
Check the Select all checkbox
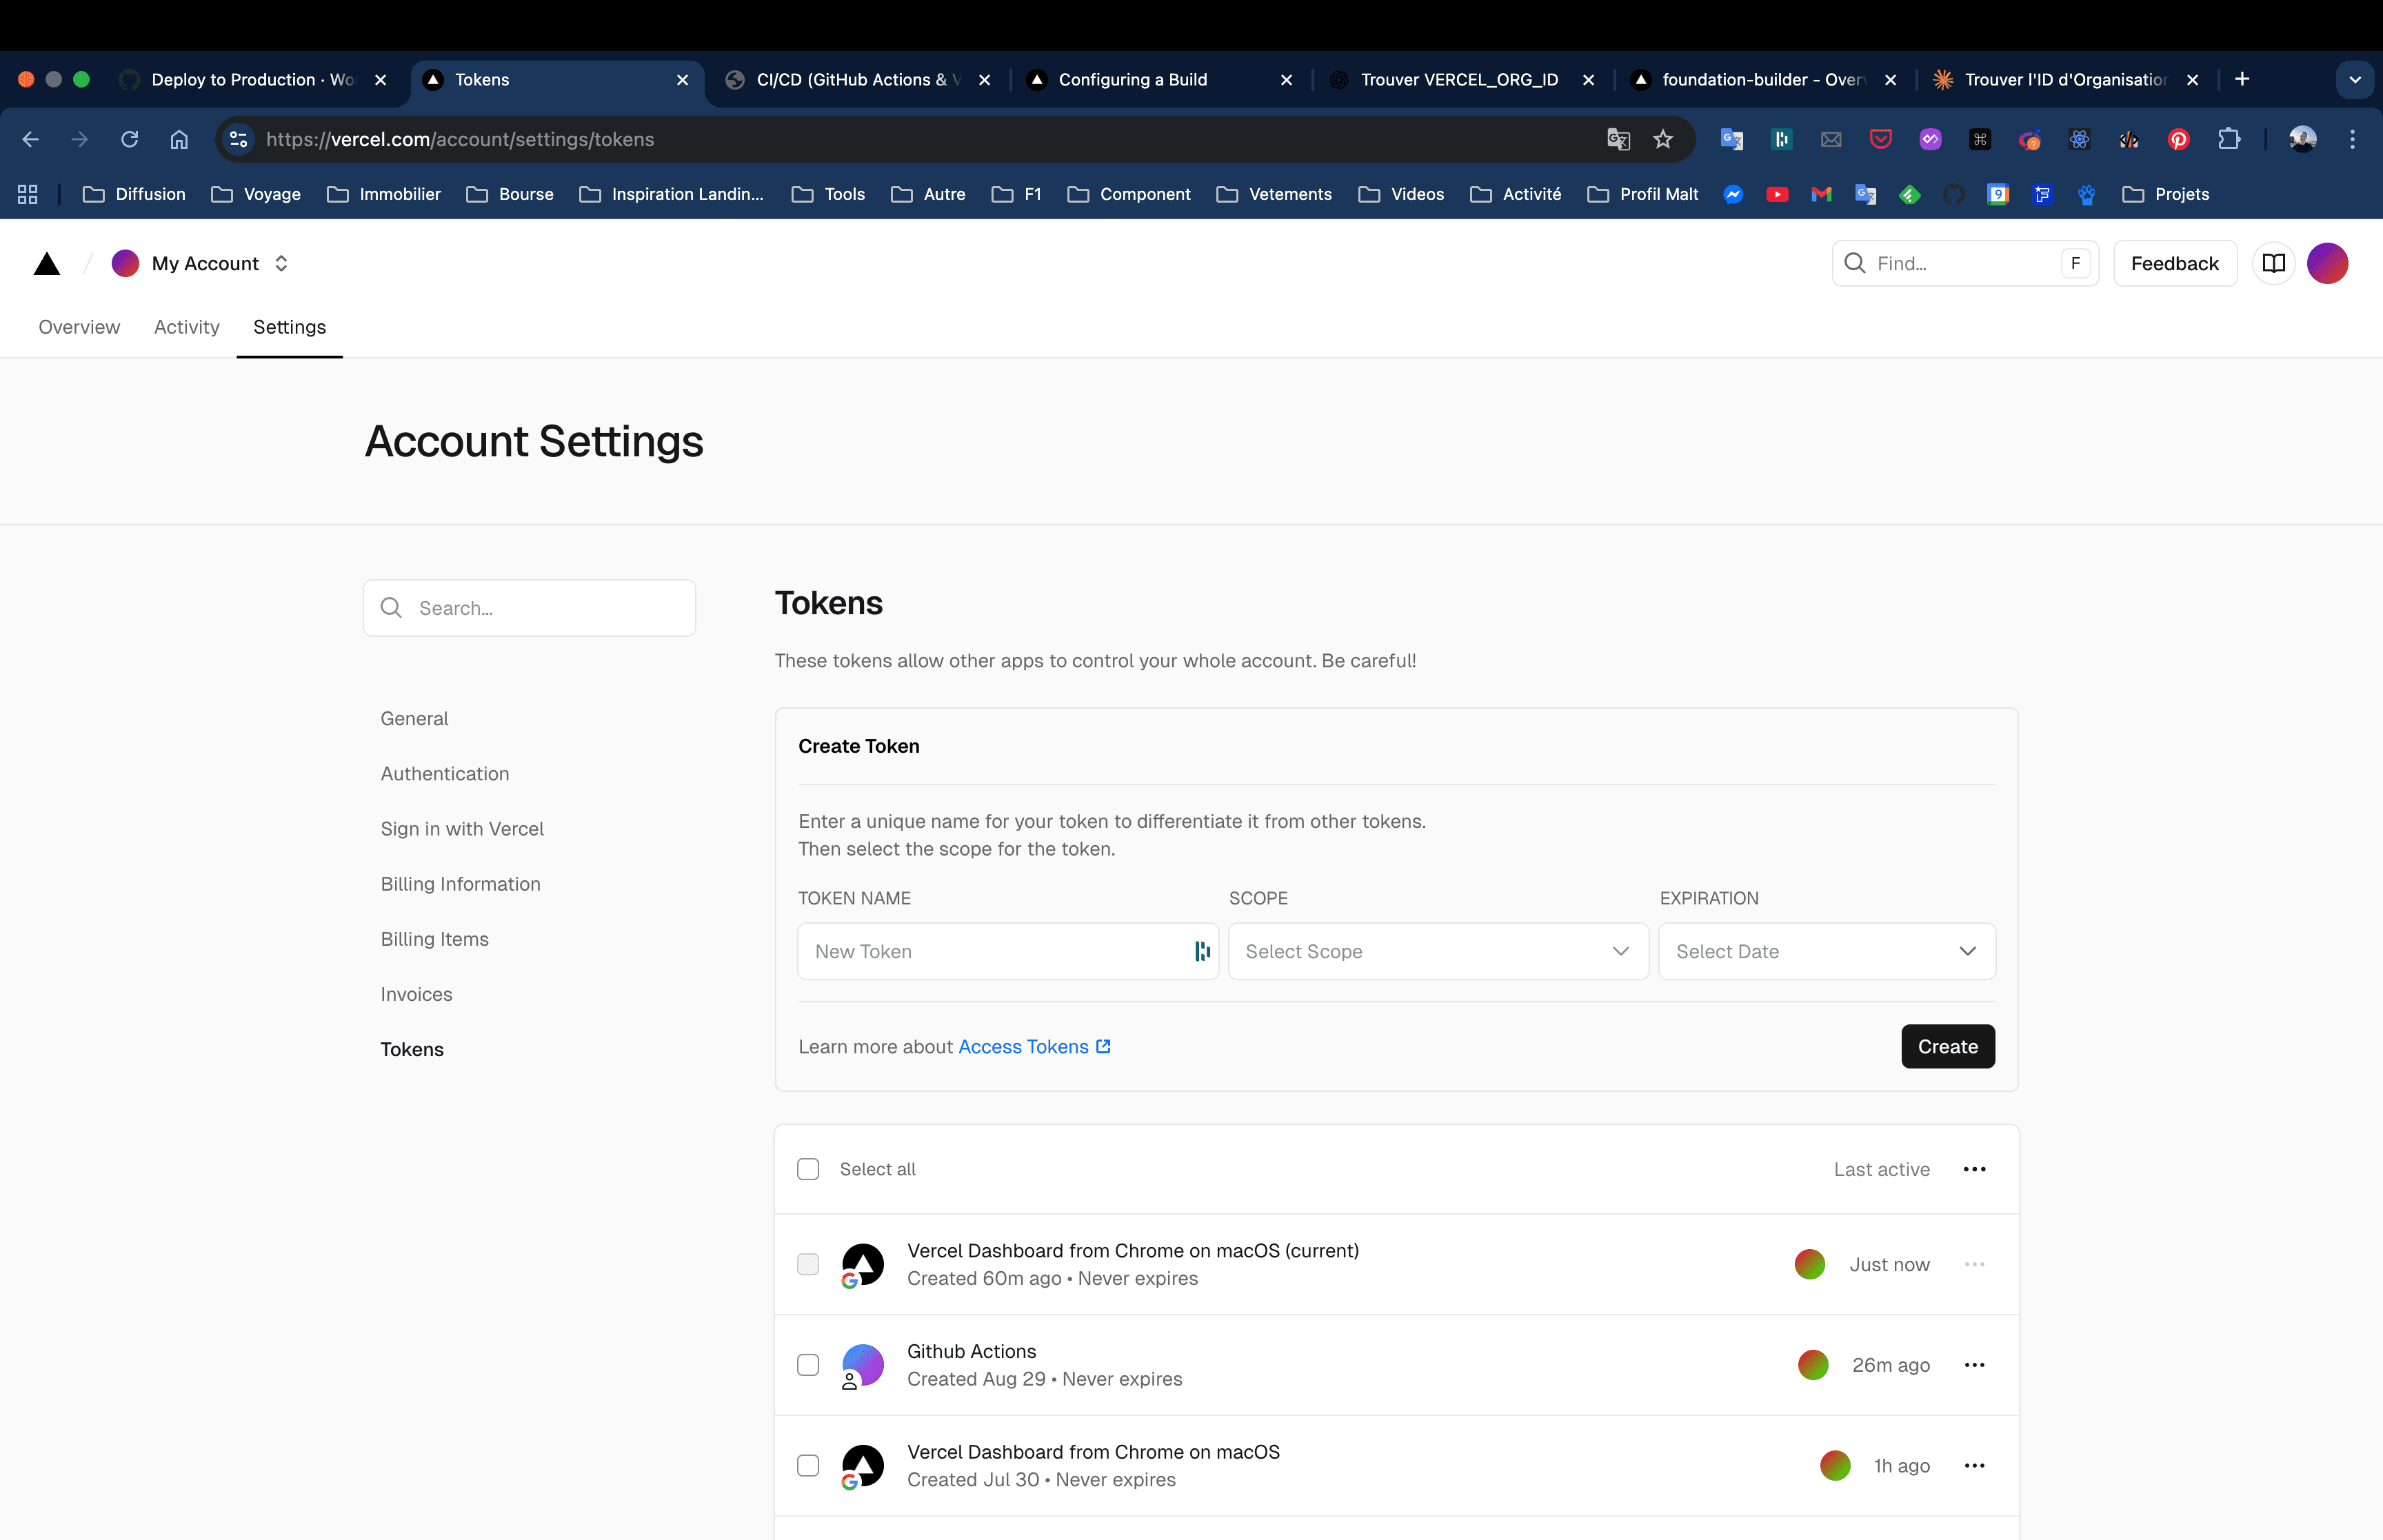(808, 1169)
